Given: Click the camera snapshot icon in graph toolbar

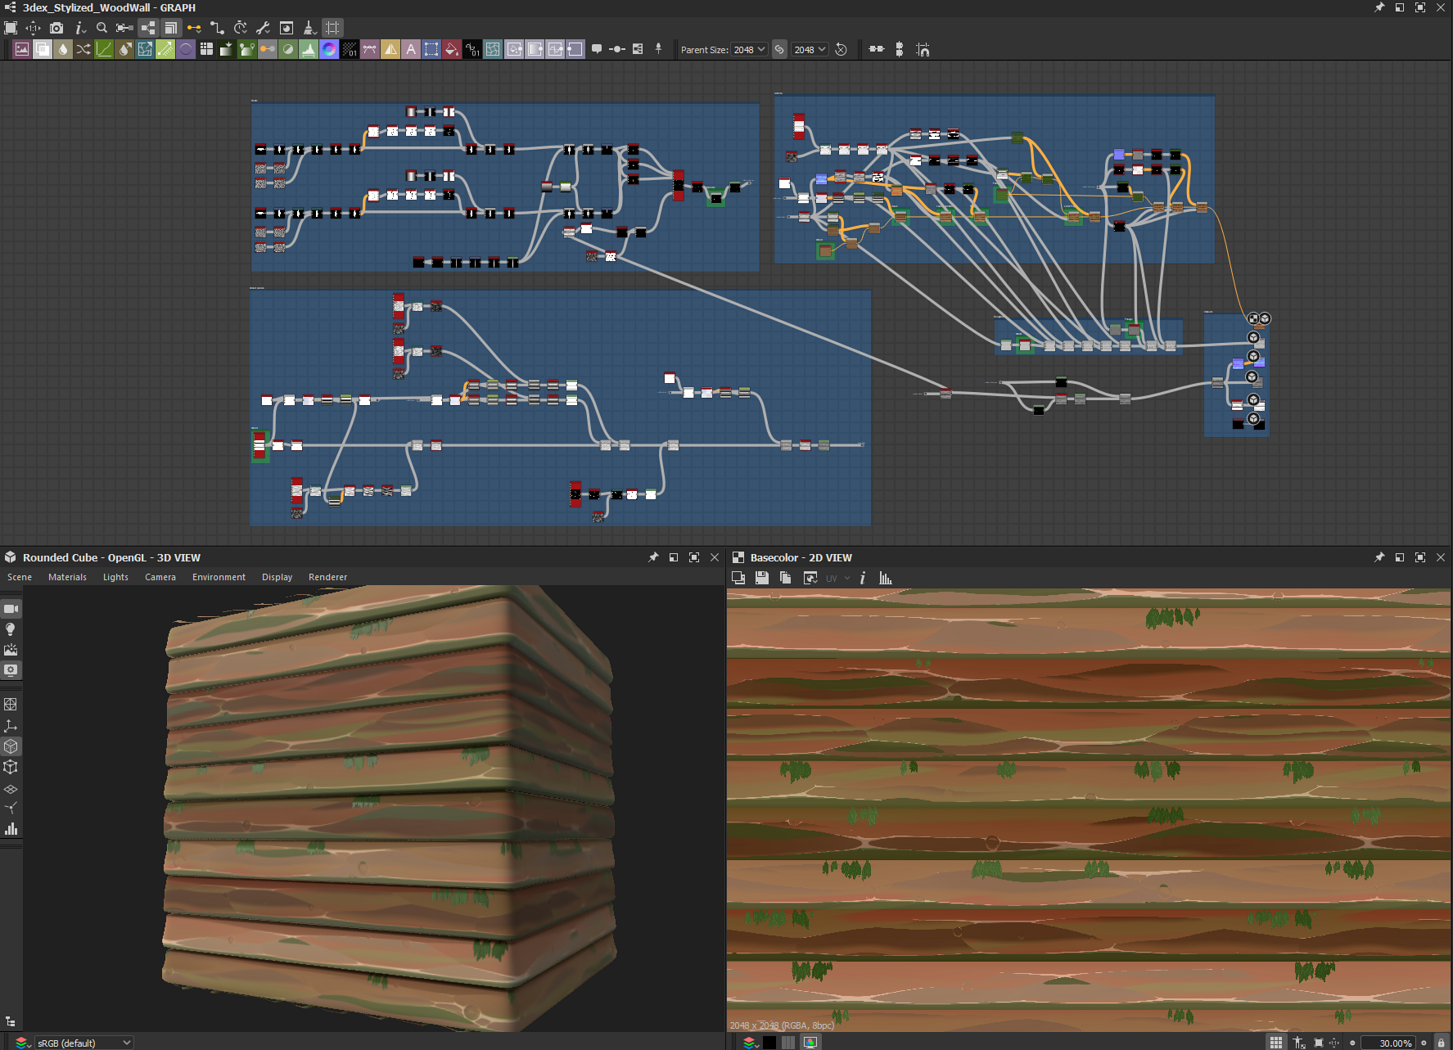Looking at the screenshot, I should (56, 28).
